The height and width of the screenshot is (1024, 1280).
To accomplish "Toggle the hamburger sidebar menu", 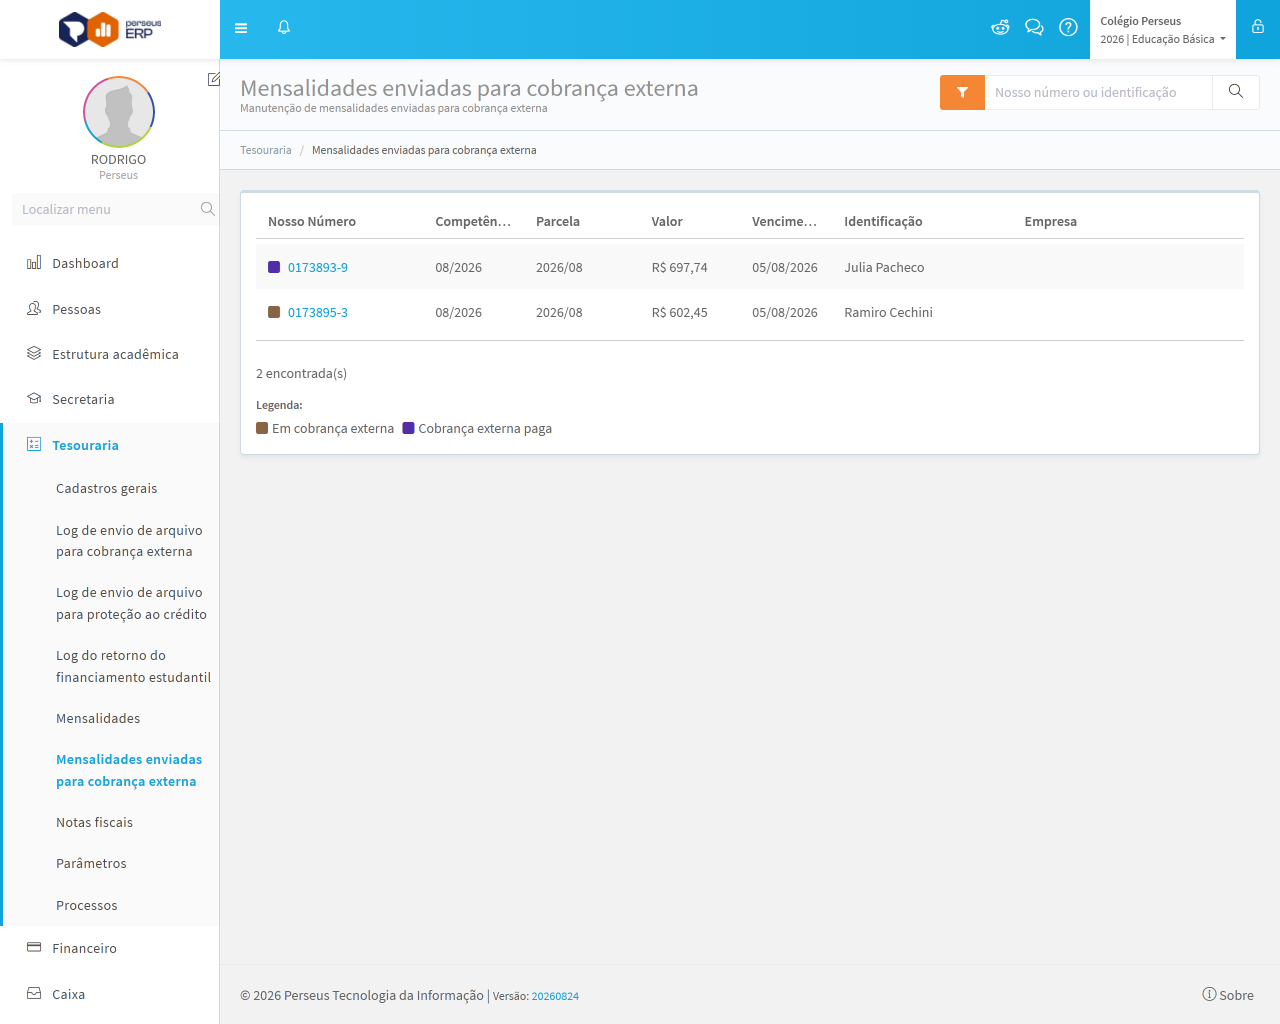I will tap(241, 28).
